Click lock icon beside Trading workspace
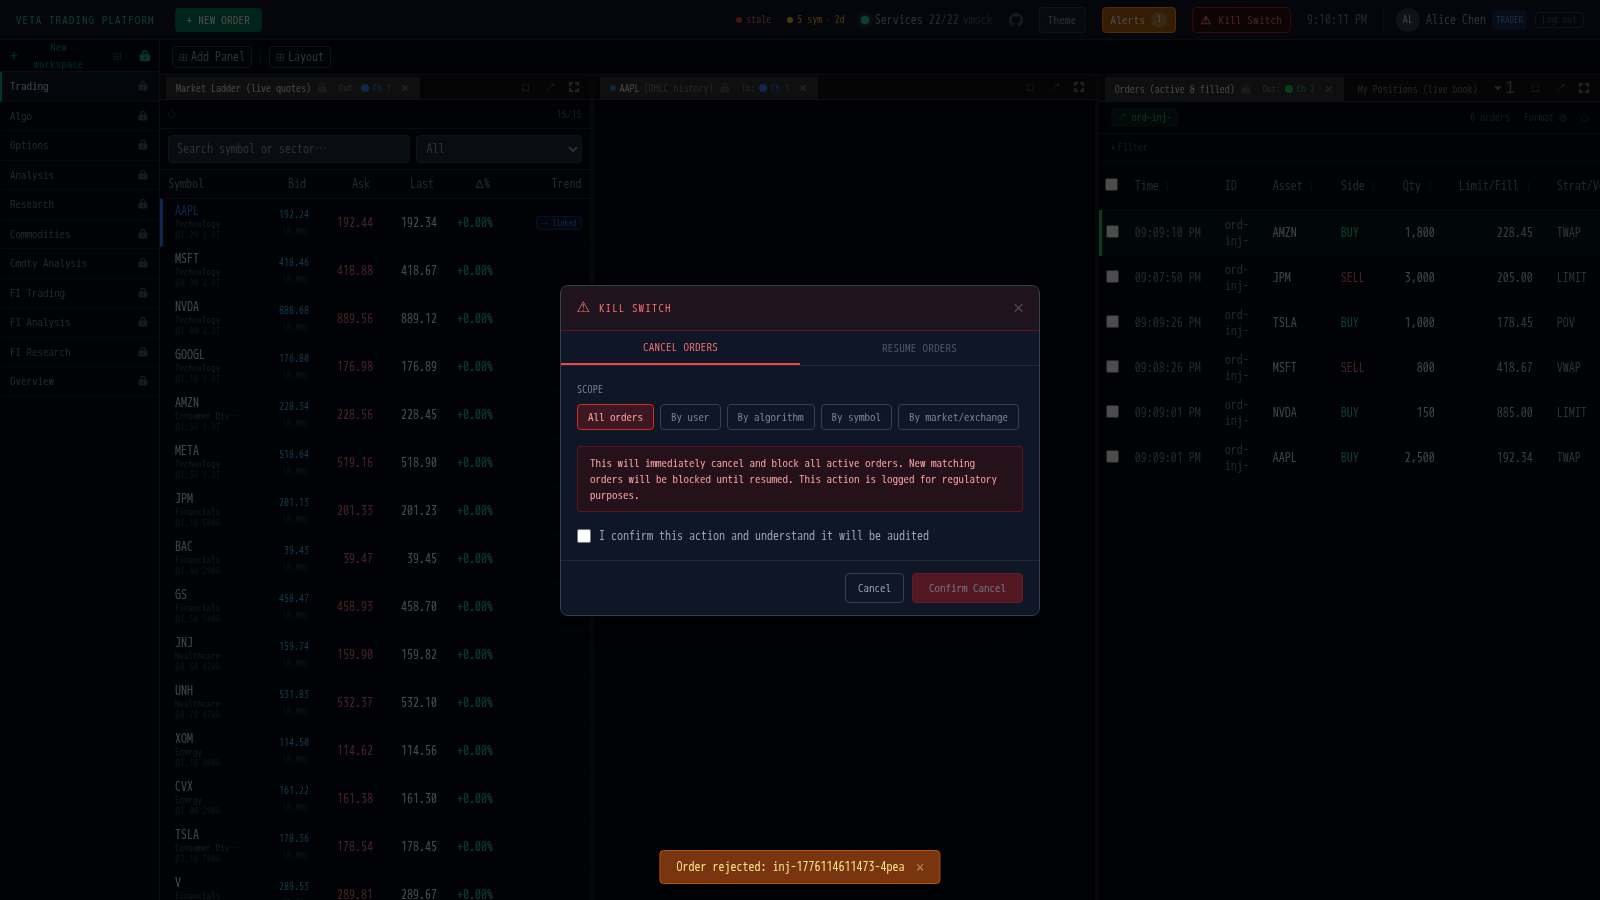The width and height of the screenshot is (1600, 900). pyautogui.click(x=143, y=87)
